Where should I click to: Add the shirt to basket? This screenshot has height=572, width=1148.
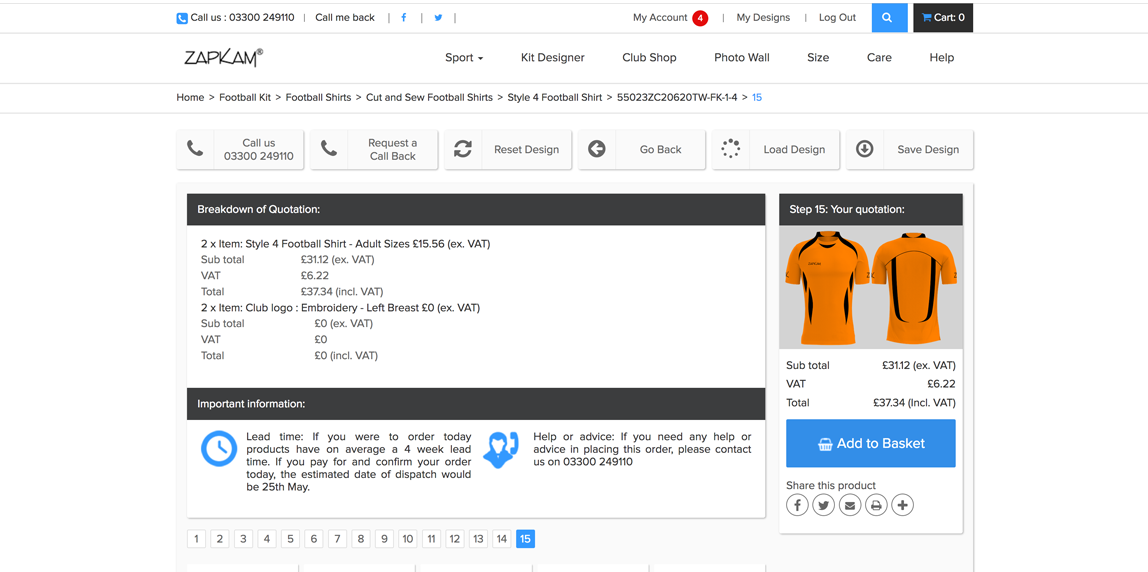coord(871,443)
